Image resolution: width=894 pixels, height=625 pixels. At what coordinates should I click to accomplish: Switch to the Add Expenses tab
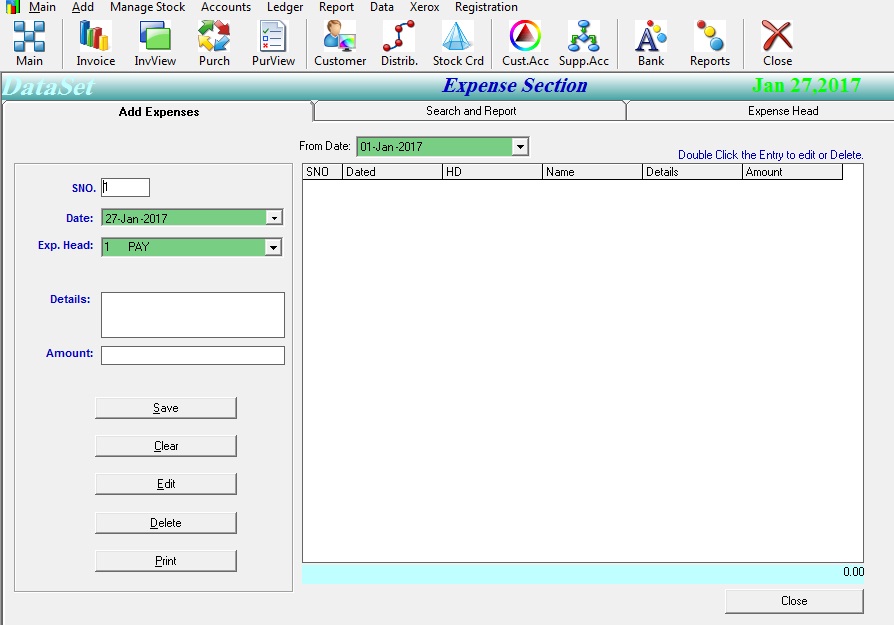click(159, 112)
